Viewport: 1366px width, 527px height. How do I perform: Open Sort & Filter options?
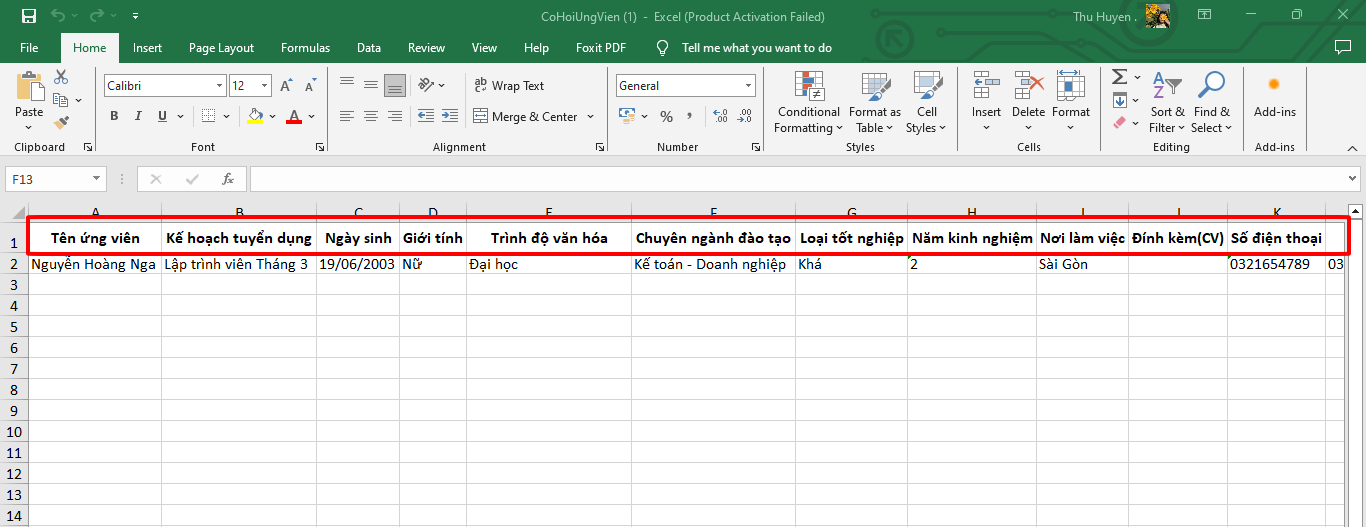click(1166, 103)
